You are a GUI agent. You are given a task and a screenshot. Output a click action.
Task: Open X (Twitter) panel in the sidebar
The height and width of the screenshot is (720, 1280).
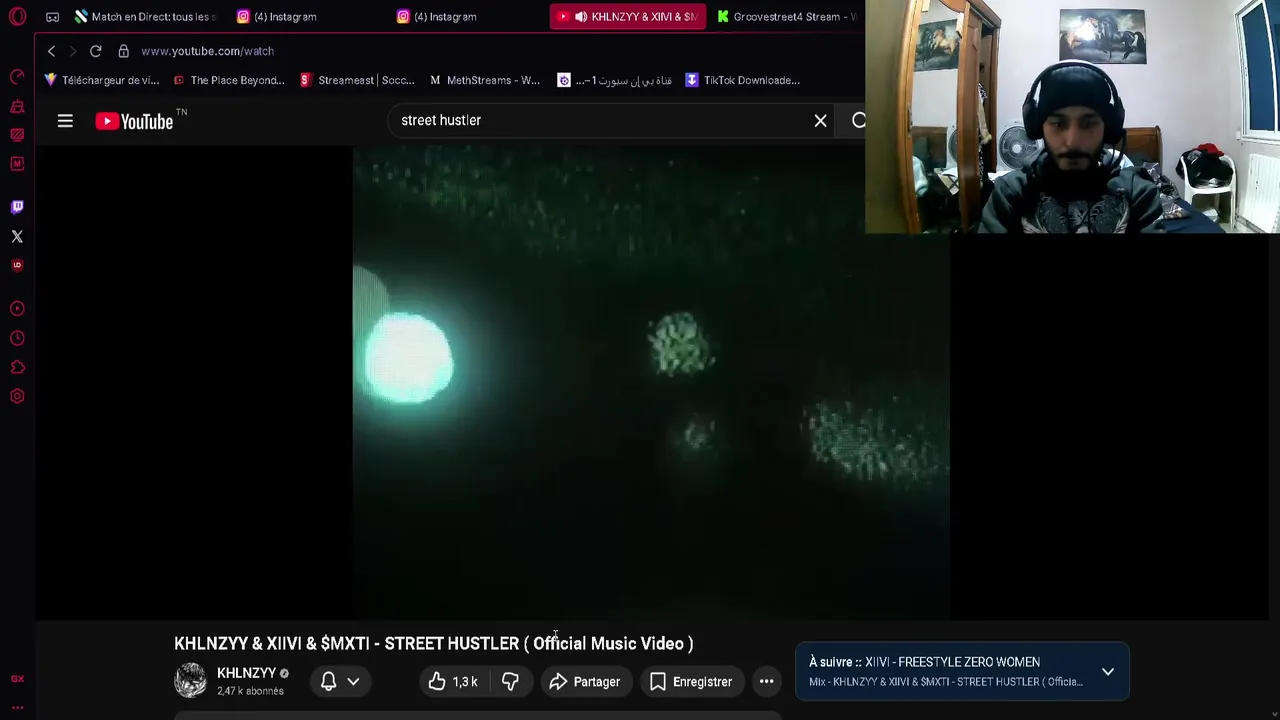point(17,236)
